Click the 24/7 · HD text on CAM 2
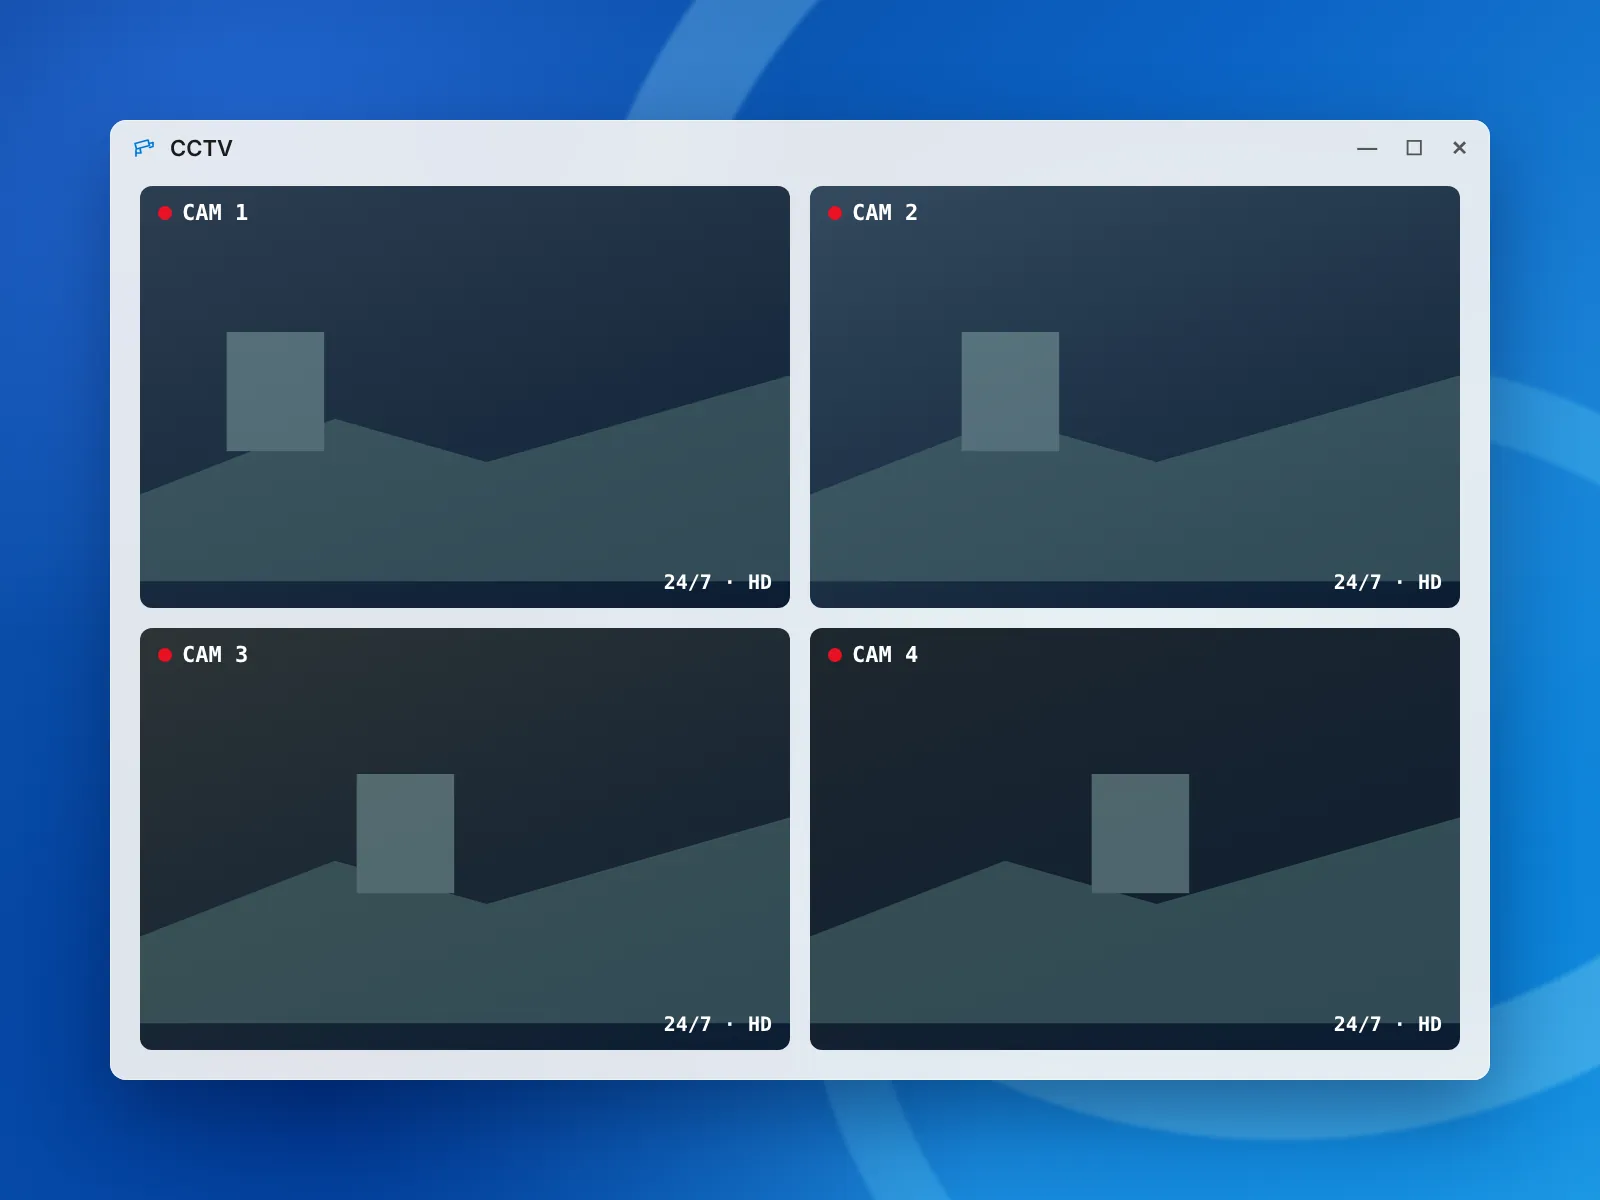This screenshot has width=1600, height=1200. (1388, 582)
